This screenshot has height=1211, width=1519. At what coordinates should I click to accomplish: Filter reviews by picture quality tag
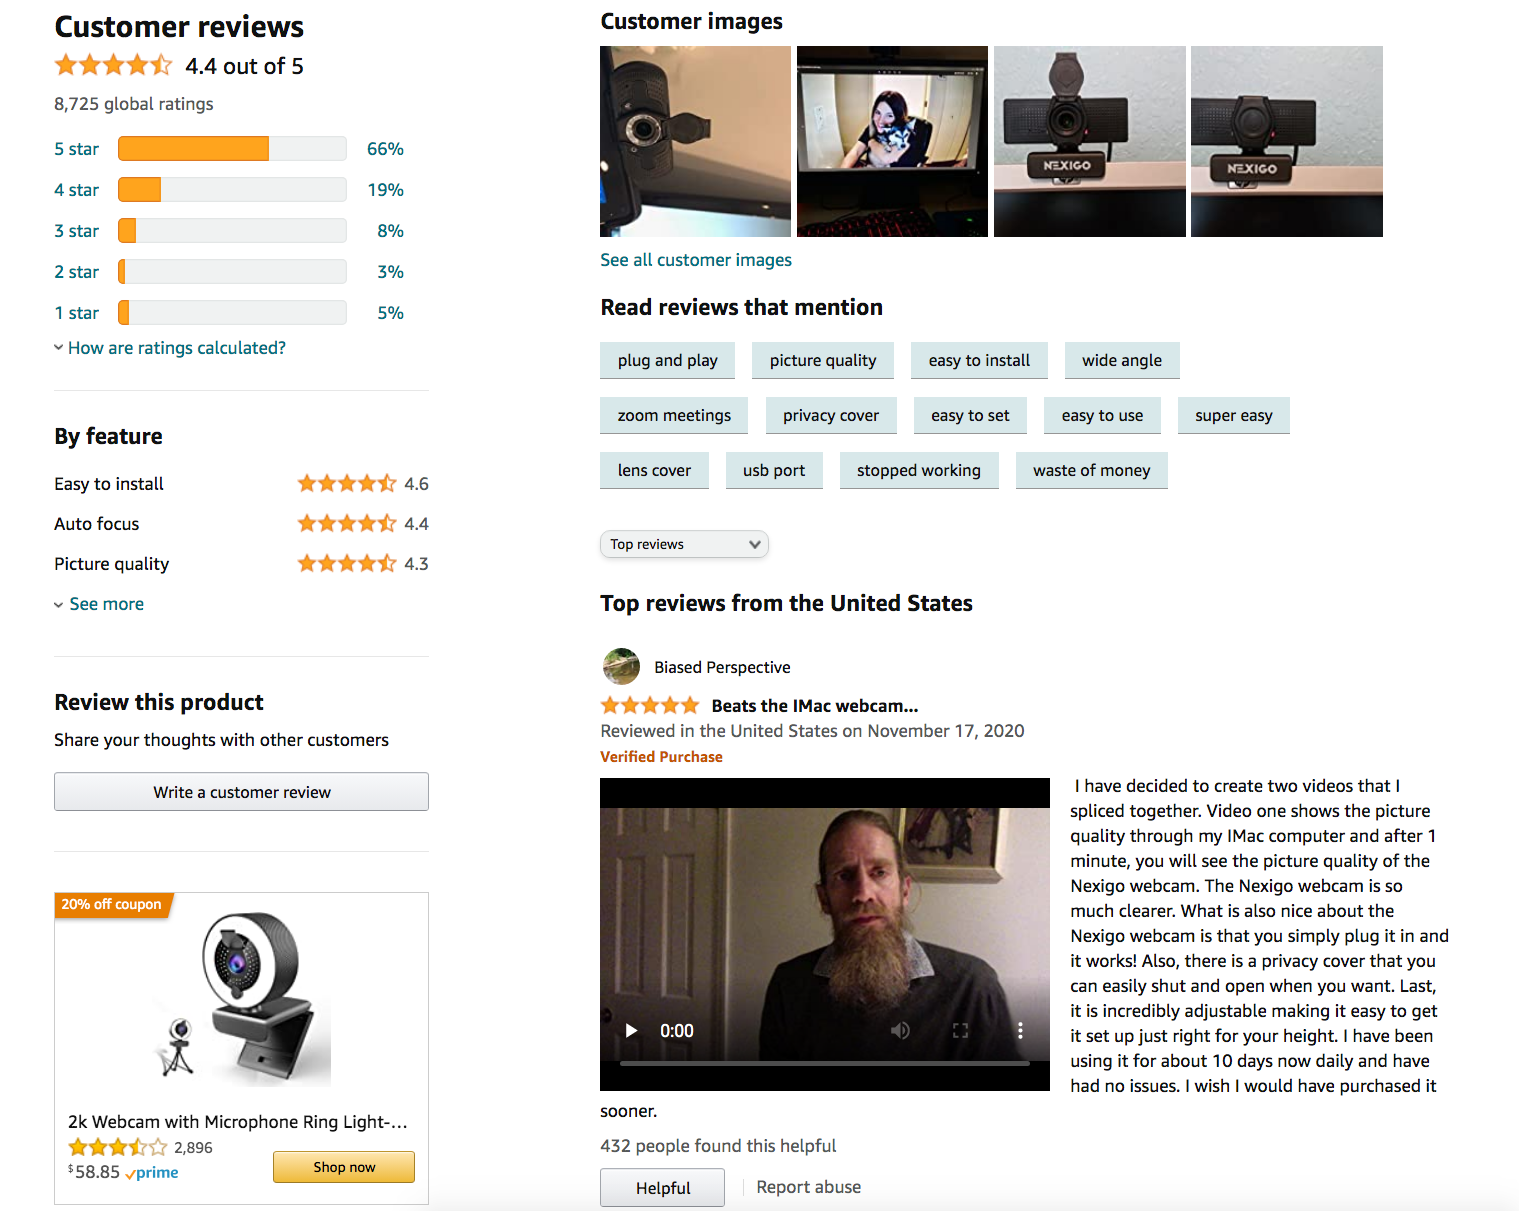[x=823, y=361]
